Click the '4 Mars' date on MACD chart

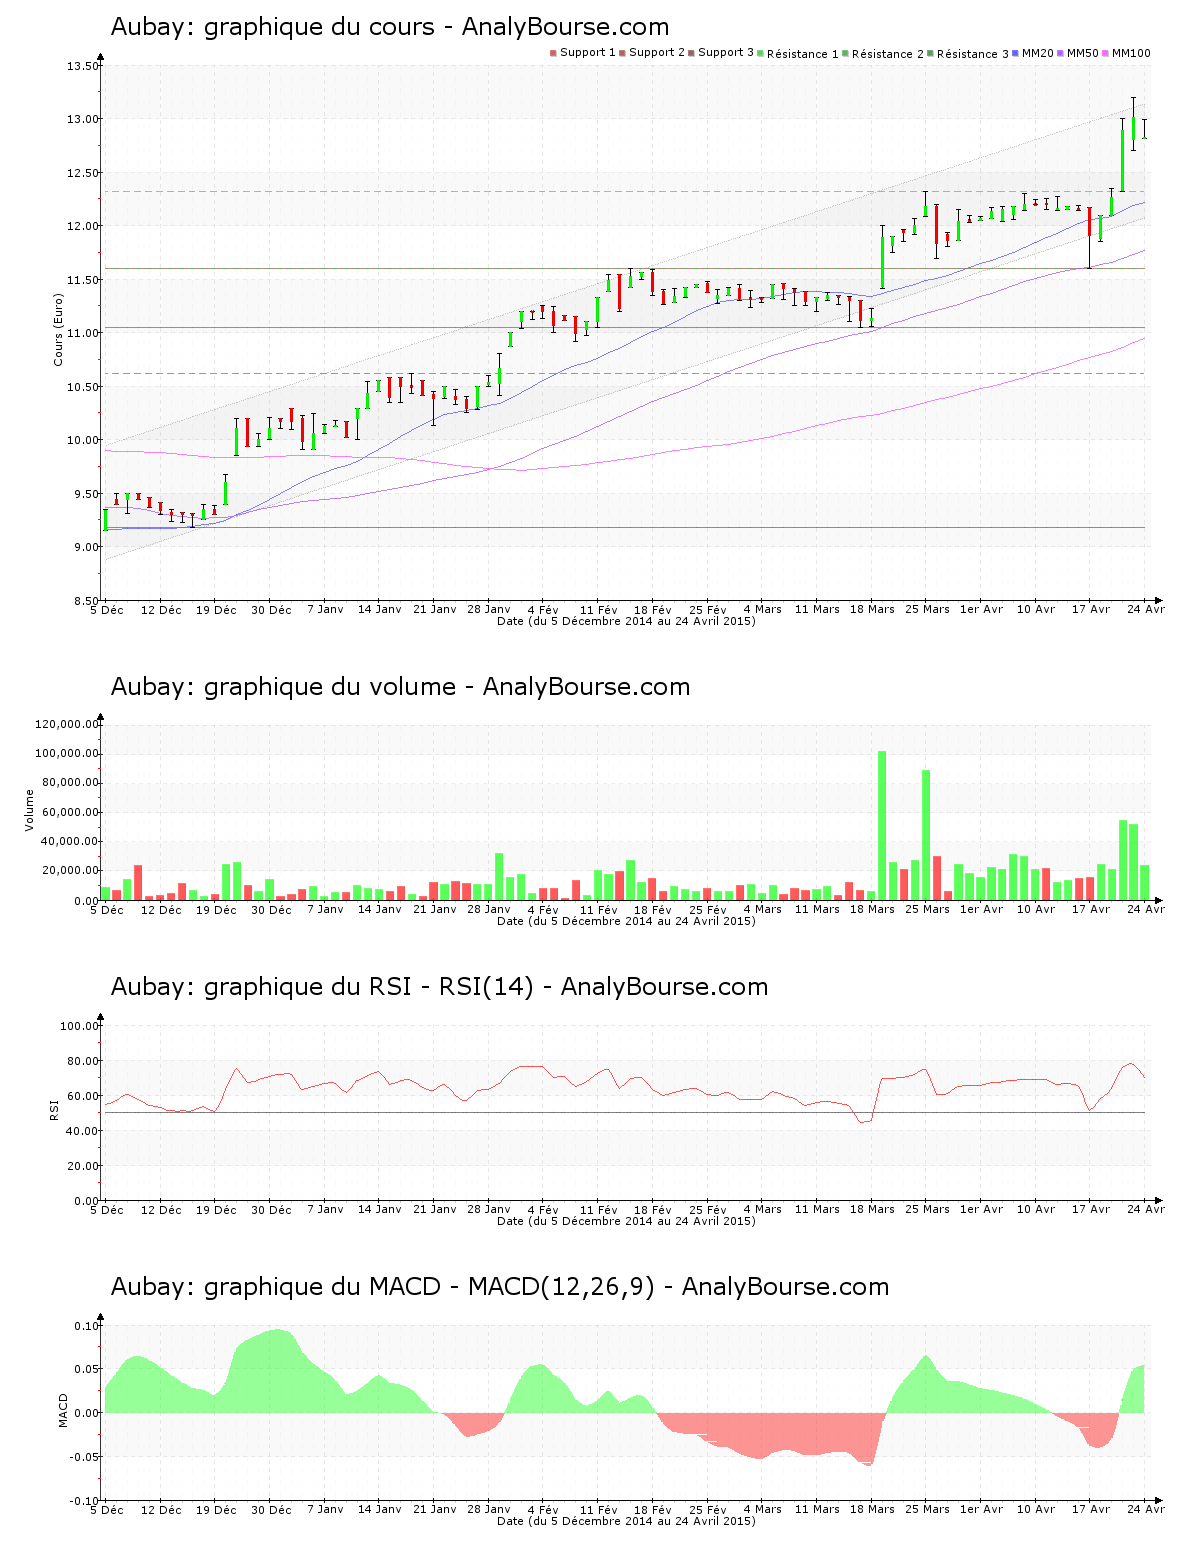pos(762,1509)
